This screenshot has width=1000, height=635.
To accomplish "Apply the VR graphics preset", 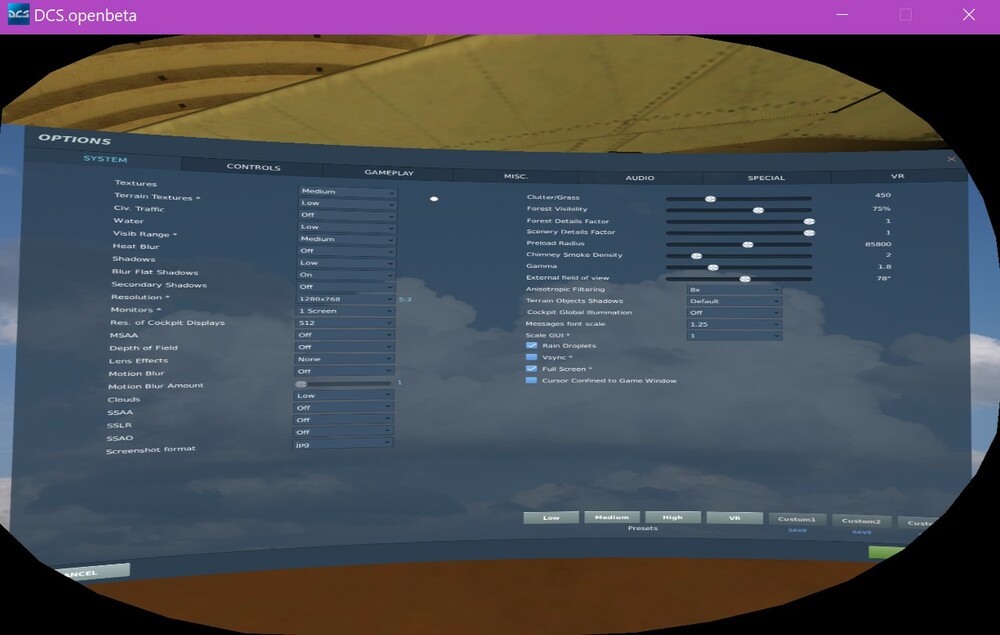I will pos(734,518).
